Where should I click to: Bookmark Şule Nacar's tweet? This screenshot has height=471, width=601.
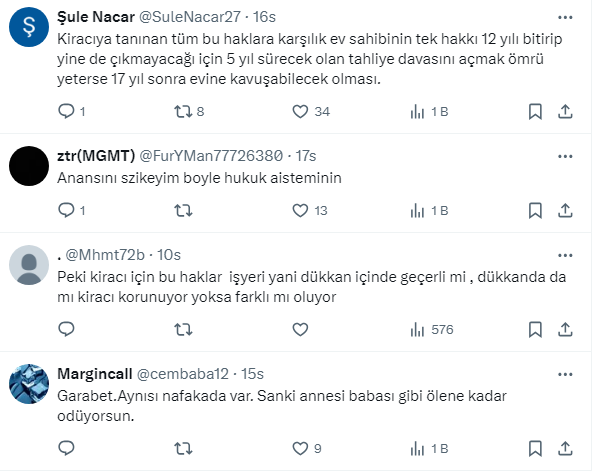pos(534,111)
